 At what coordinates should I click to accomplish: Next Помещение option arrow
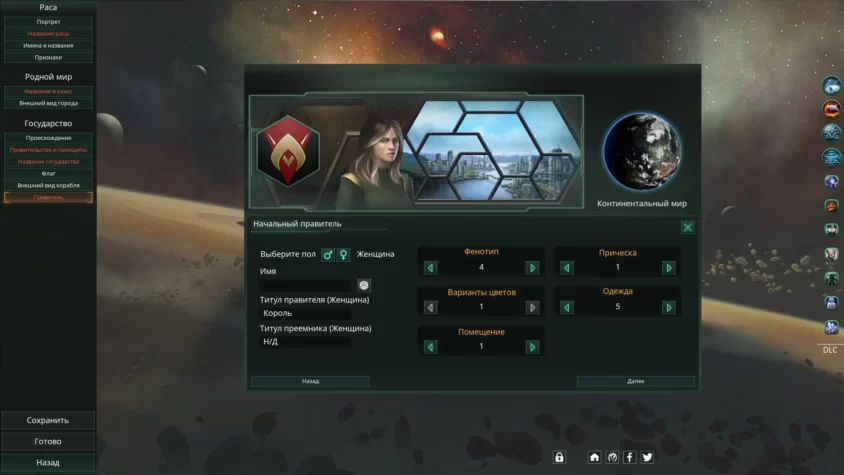(532, 347)
